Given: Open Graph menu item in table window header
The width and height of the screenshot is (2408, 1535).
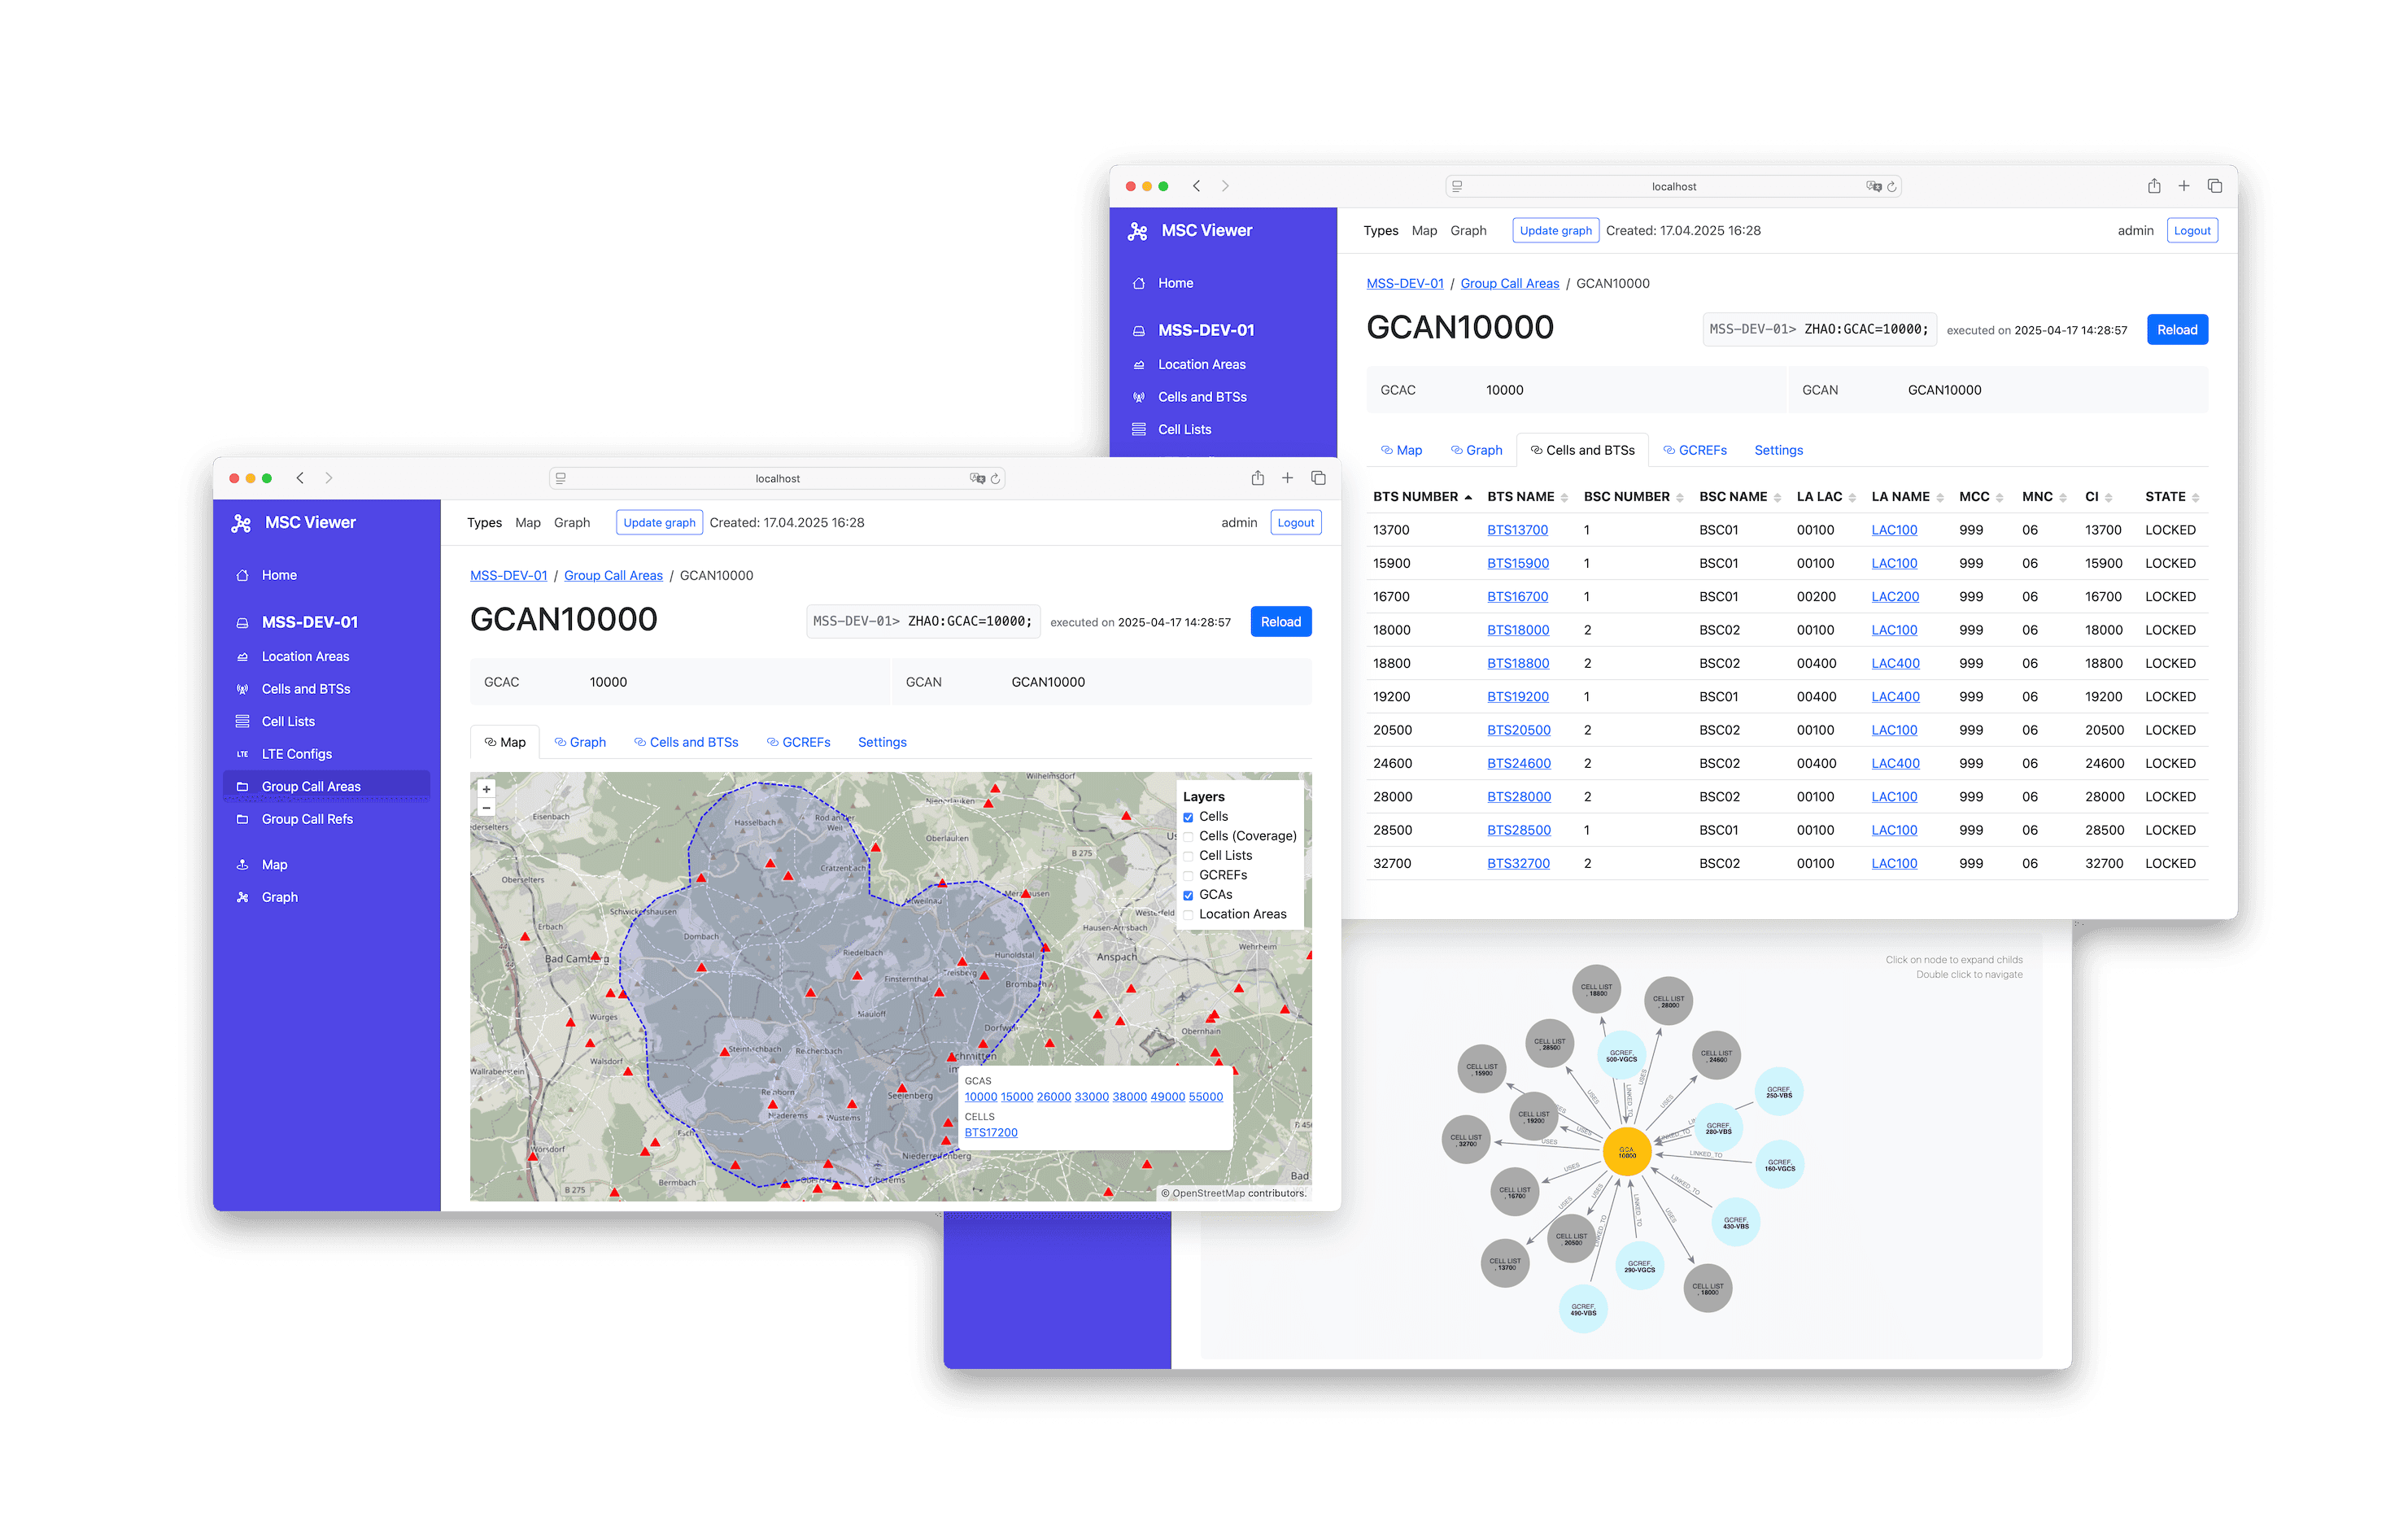Looking at the screenshot, I should 1468,231.
